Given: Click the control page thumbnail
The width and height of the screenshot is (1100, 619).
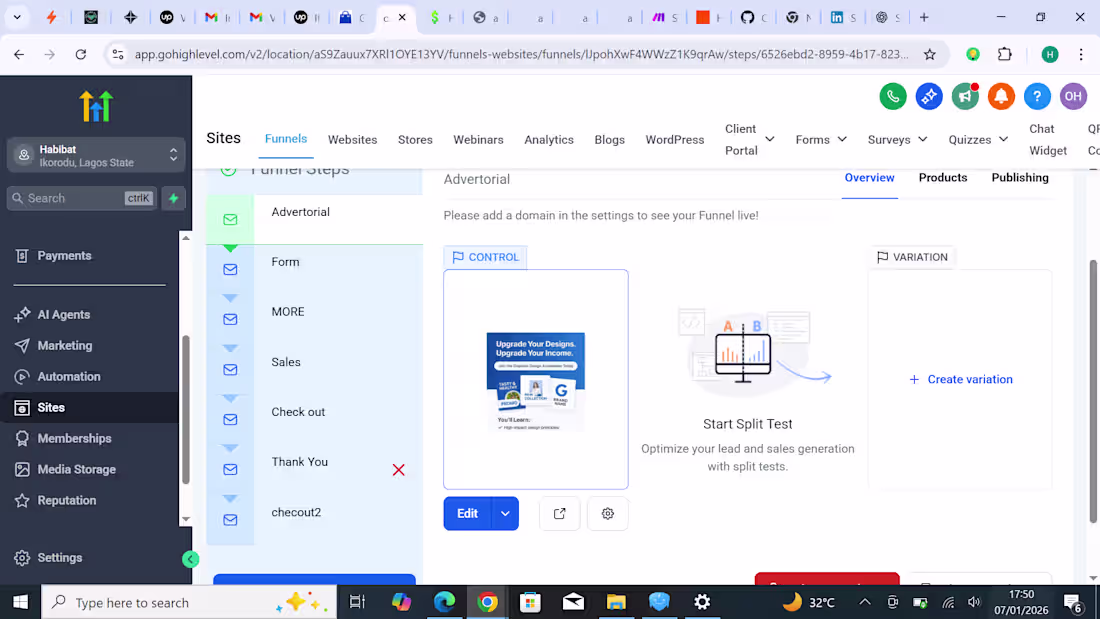Looking at the screenshot, I should point(536,380).
